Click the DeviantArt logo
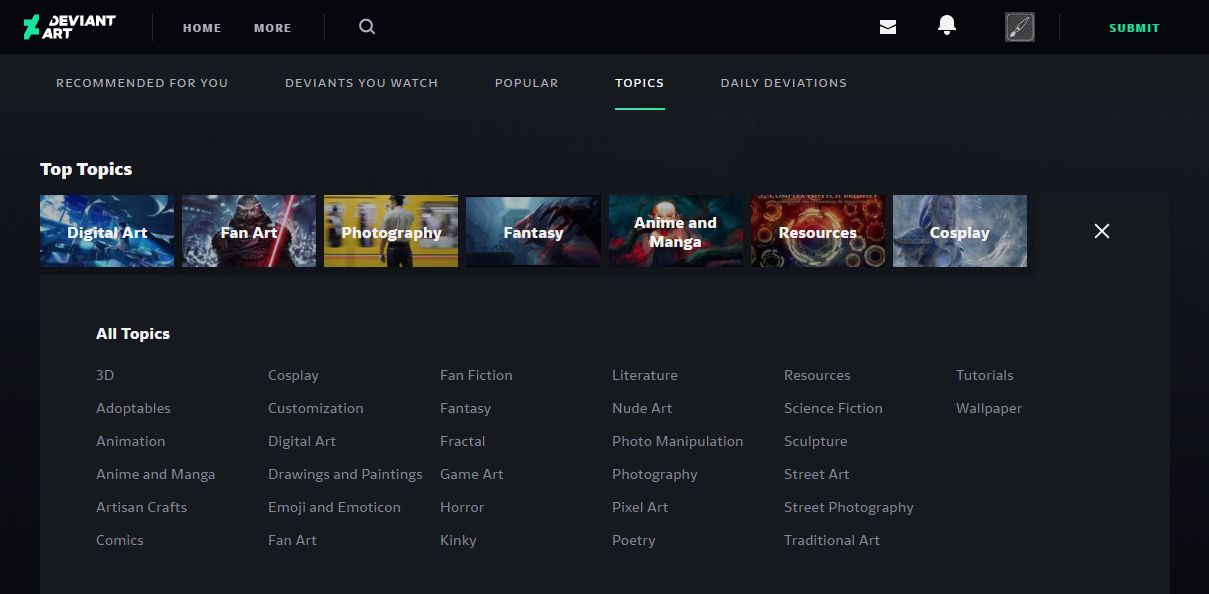This screenshot has height=594, width=1209. coord(69,27)
